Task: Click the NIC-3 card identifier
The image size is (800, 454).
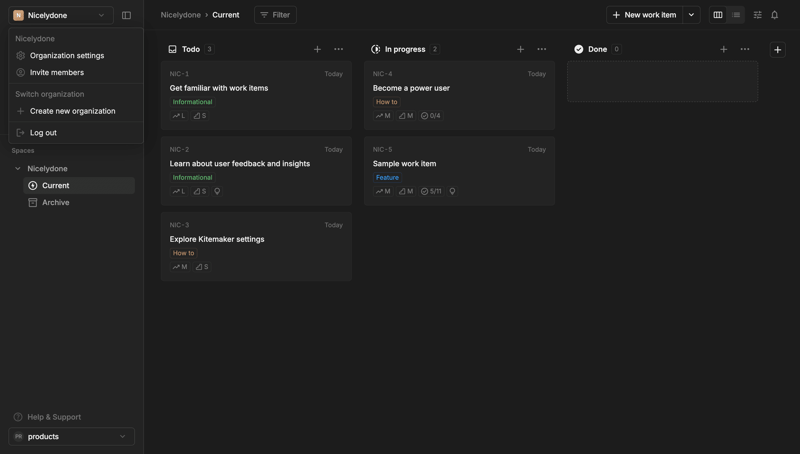Action: pyautogui.click(x=180, y=225)
